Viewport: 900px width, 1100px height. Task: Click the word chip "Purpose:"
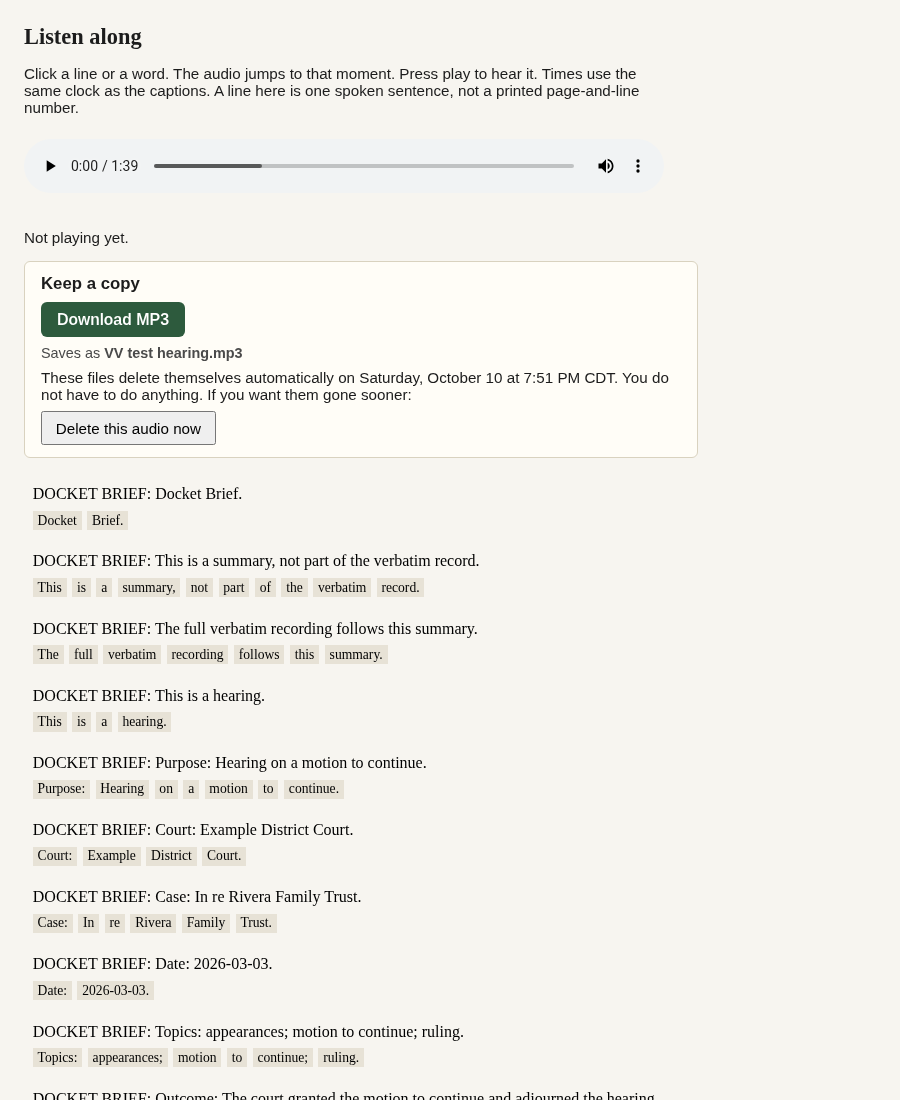click(61, 789)
